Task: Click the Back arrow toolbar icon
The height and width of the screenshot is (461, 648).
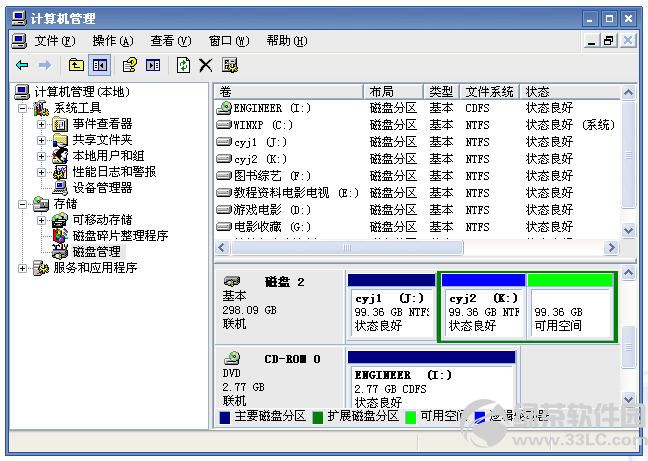Action: (x=22, y=65)
